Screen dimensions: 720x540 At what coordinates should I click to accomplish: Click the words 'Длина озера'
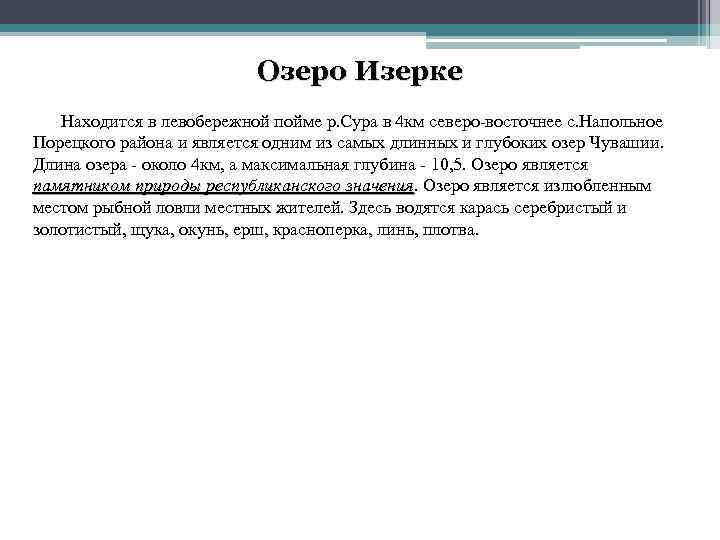coord(80,165)
